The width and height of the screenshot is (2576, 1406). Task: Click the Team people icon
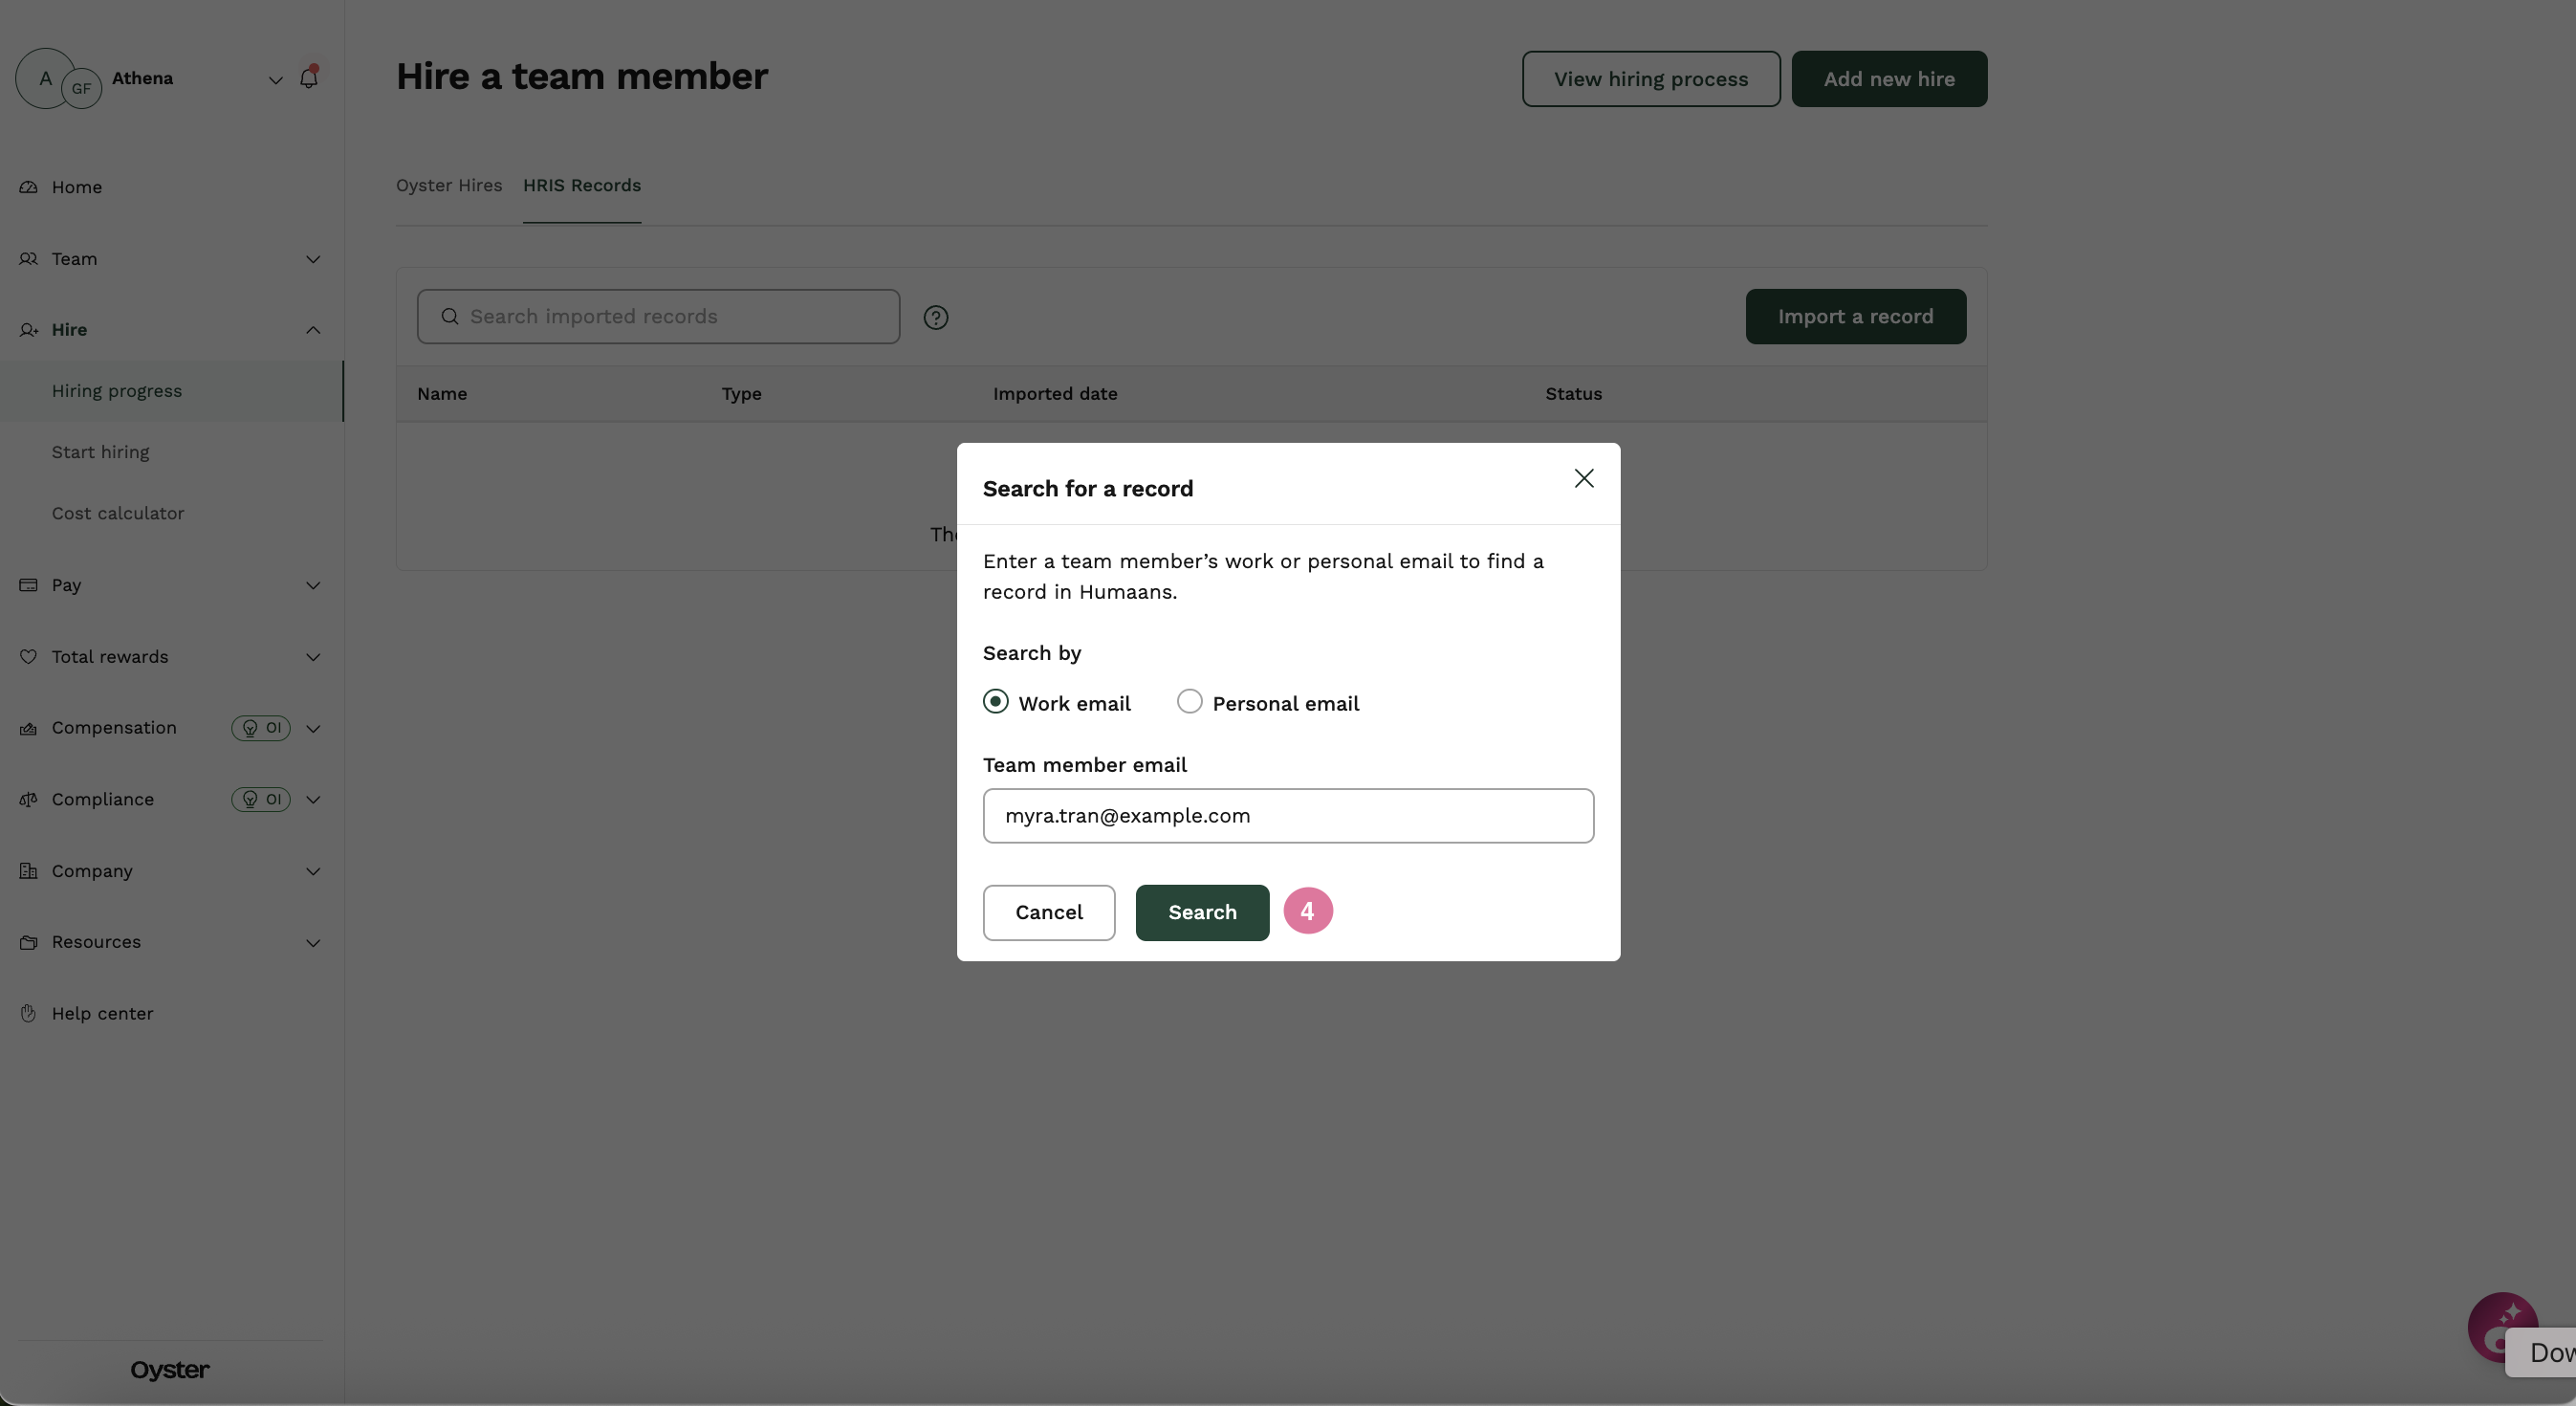point(28,259)
